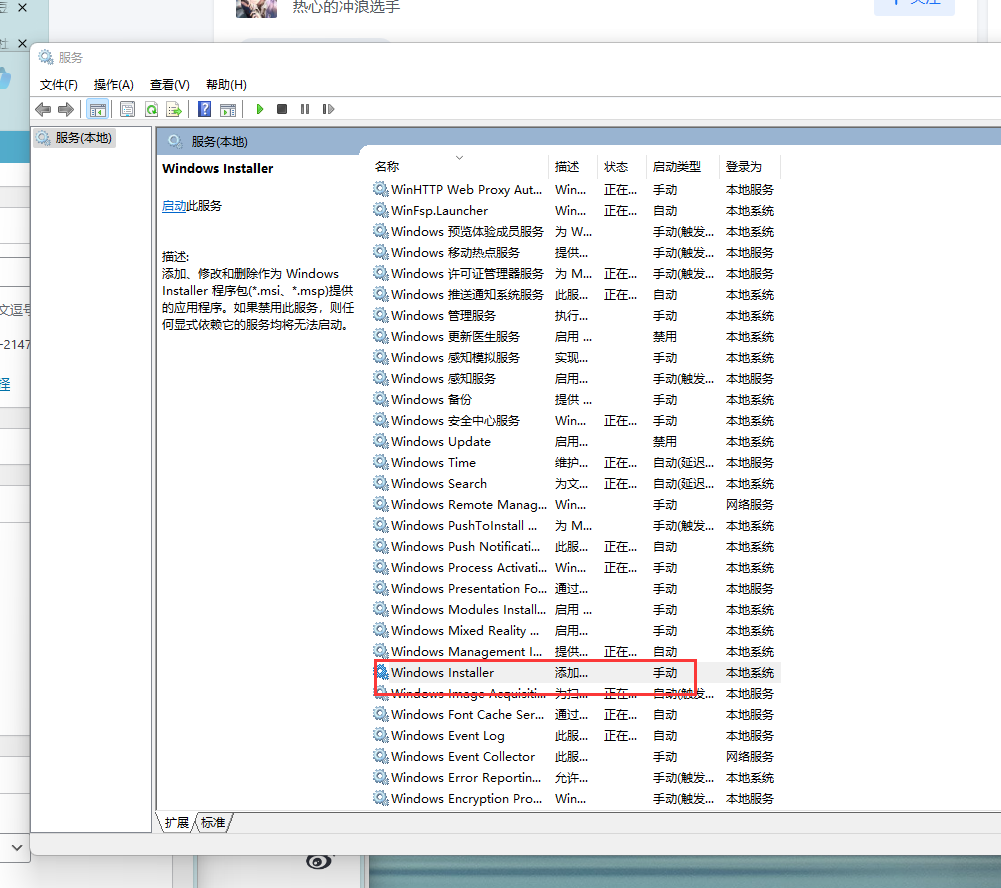
Task: Click the gear icon beside Windows Search
Action: [x=381, y=483]
